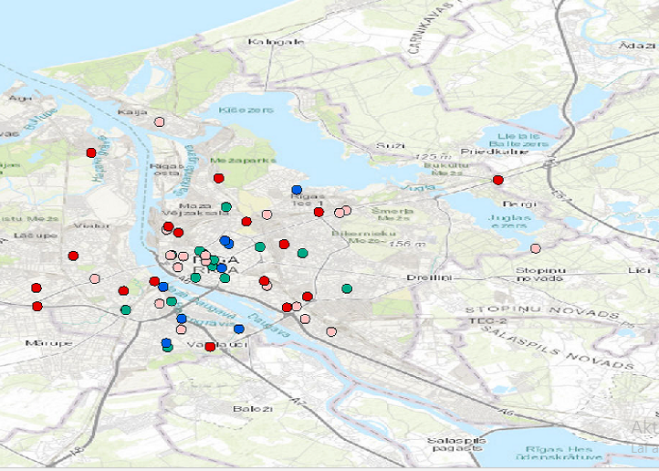Click the Suži place label
The image size is (659, 471).
pyautogui.click(x=383, y=146)
